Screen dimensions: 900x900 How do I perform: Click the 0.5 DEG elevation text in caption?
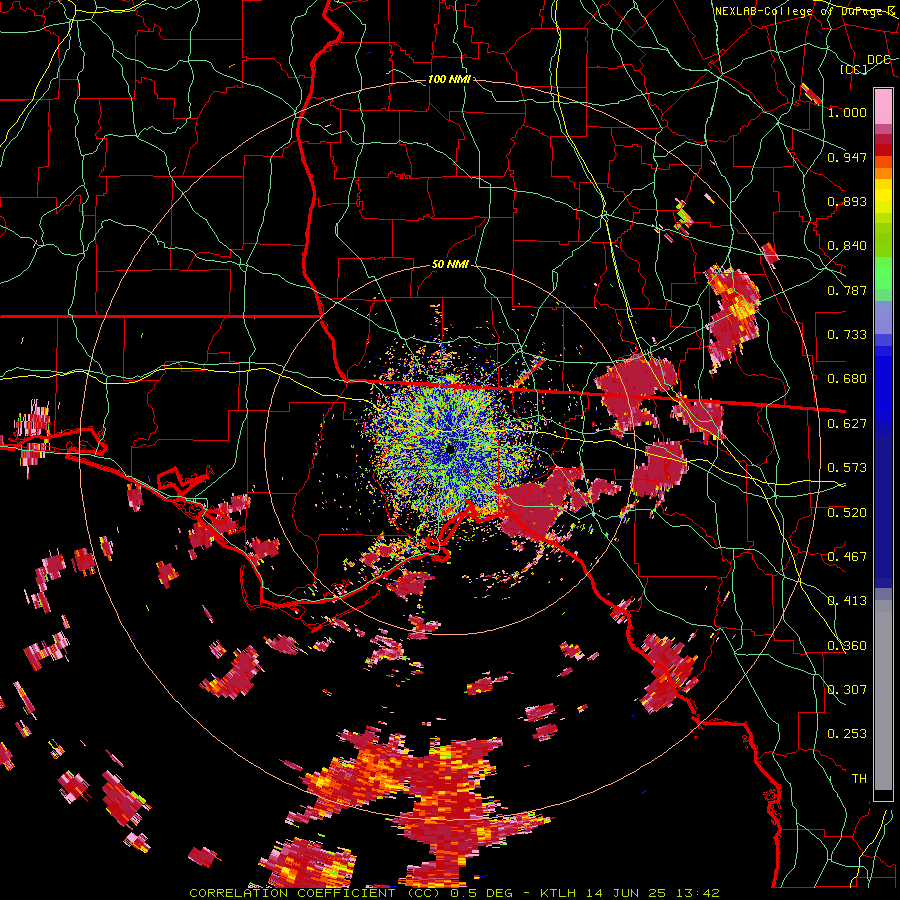480,893
